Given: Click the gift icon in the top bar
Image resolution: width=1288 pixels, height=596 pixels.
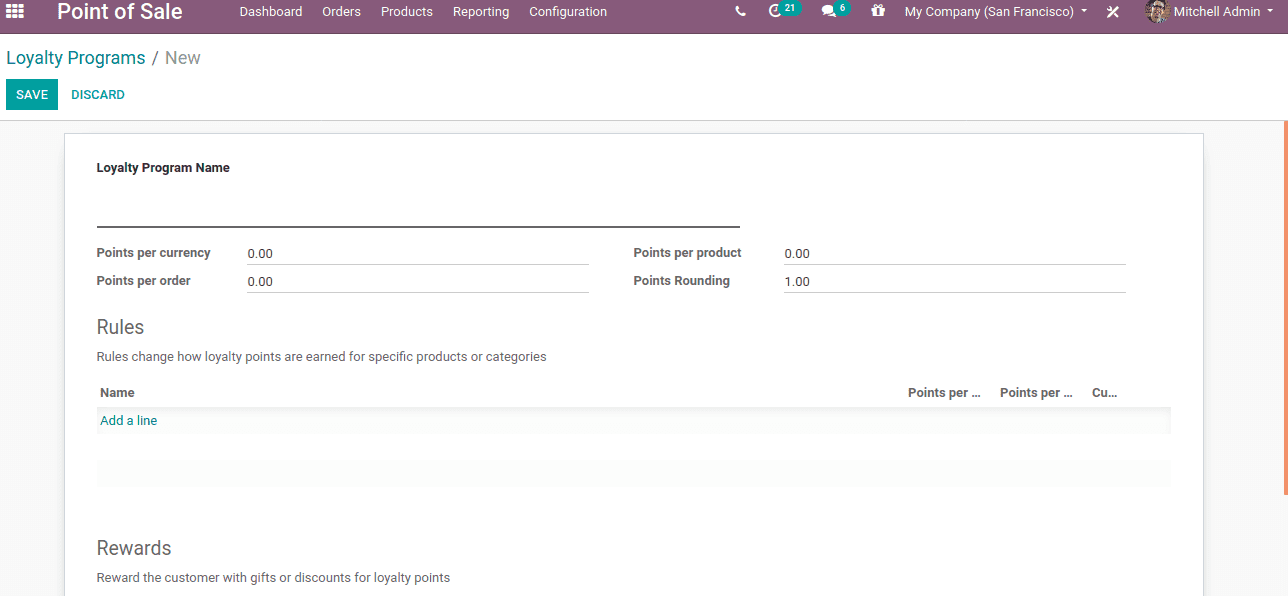Looking at the screenshot, I should [x=878, y=12].
